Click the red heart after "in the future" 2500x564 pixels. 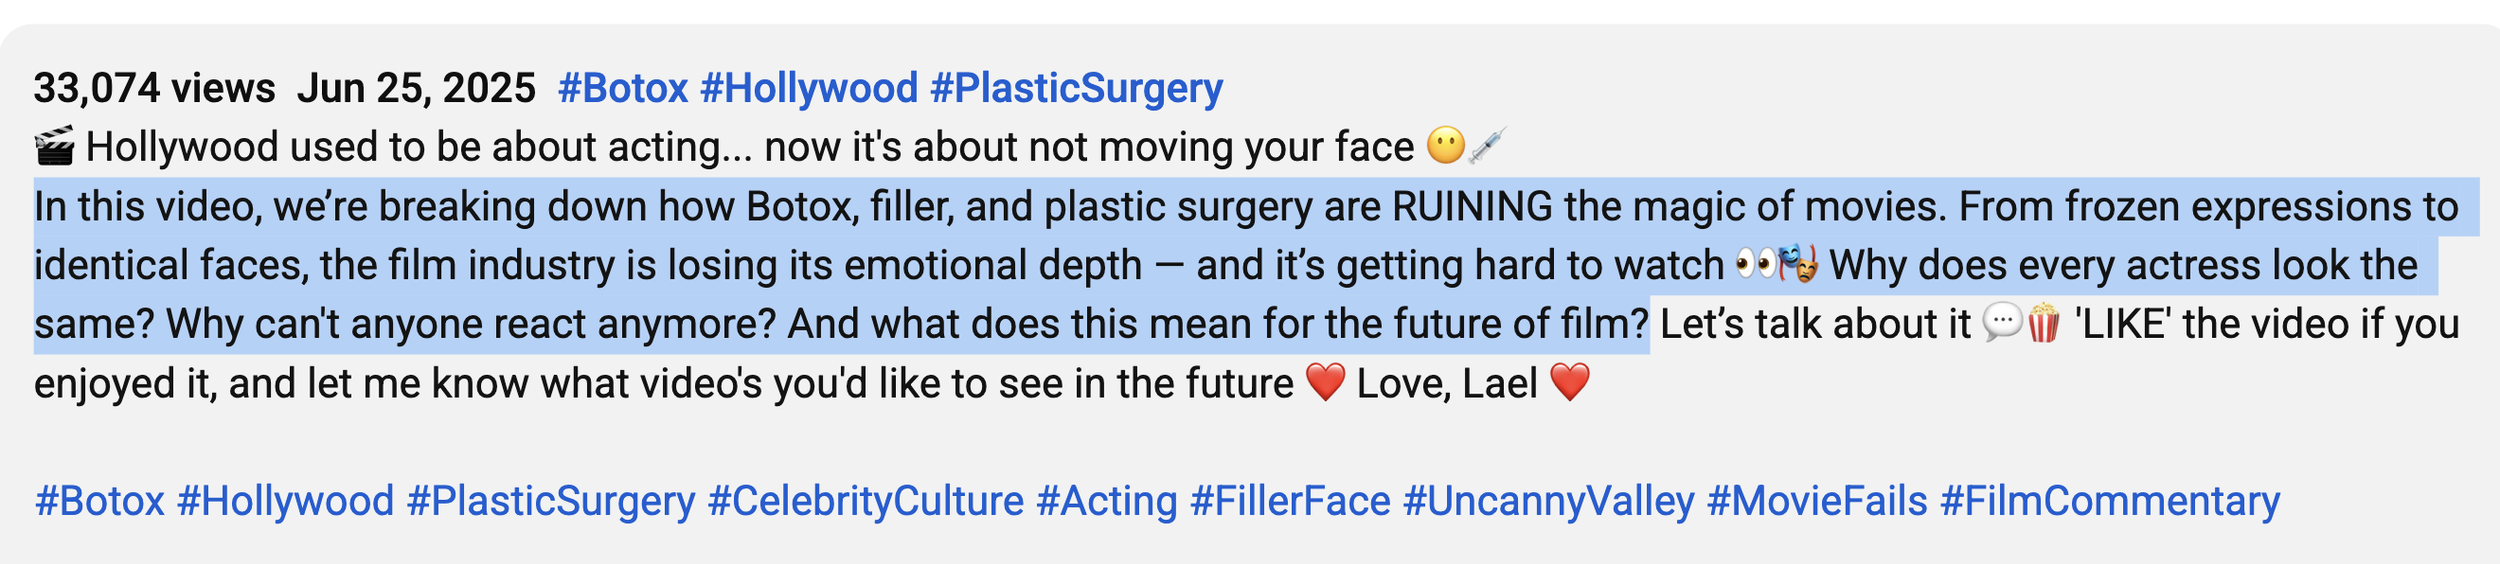tap(1326, 382)
